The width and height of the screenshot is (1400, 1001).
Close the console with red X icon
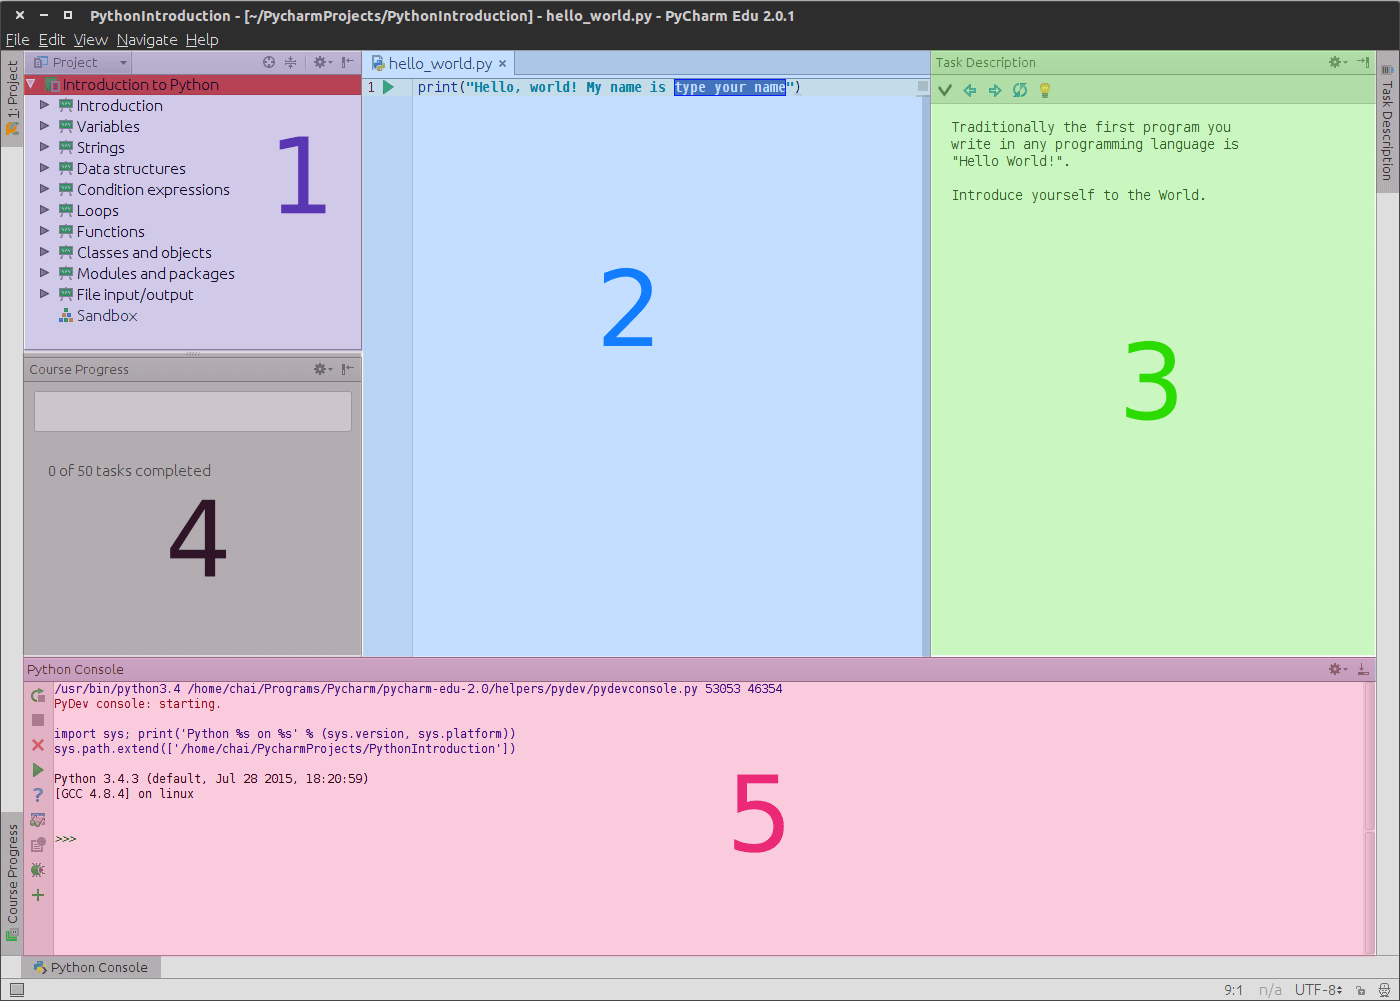point(38,745)
